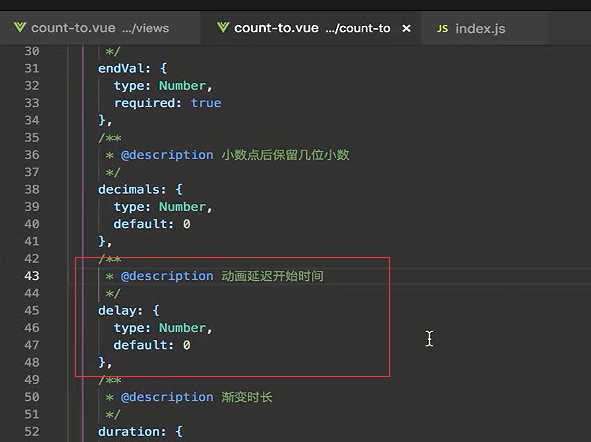Place cursor on 'required: true' line

click(x=168, y=103)
